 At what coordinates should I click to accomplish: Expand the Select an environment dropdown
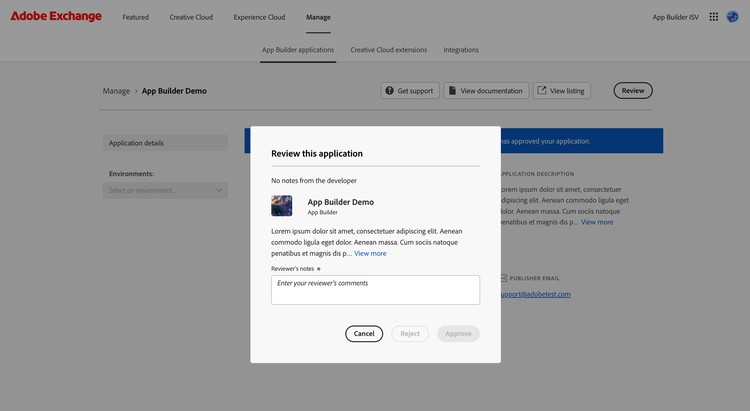(165, 190)
